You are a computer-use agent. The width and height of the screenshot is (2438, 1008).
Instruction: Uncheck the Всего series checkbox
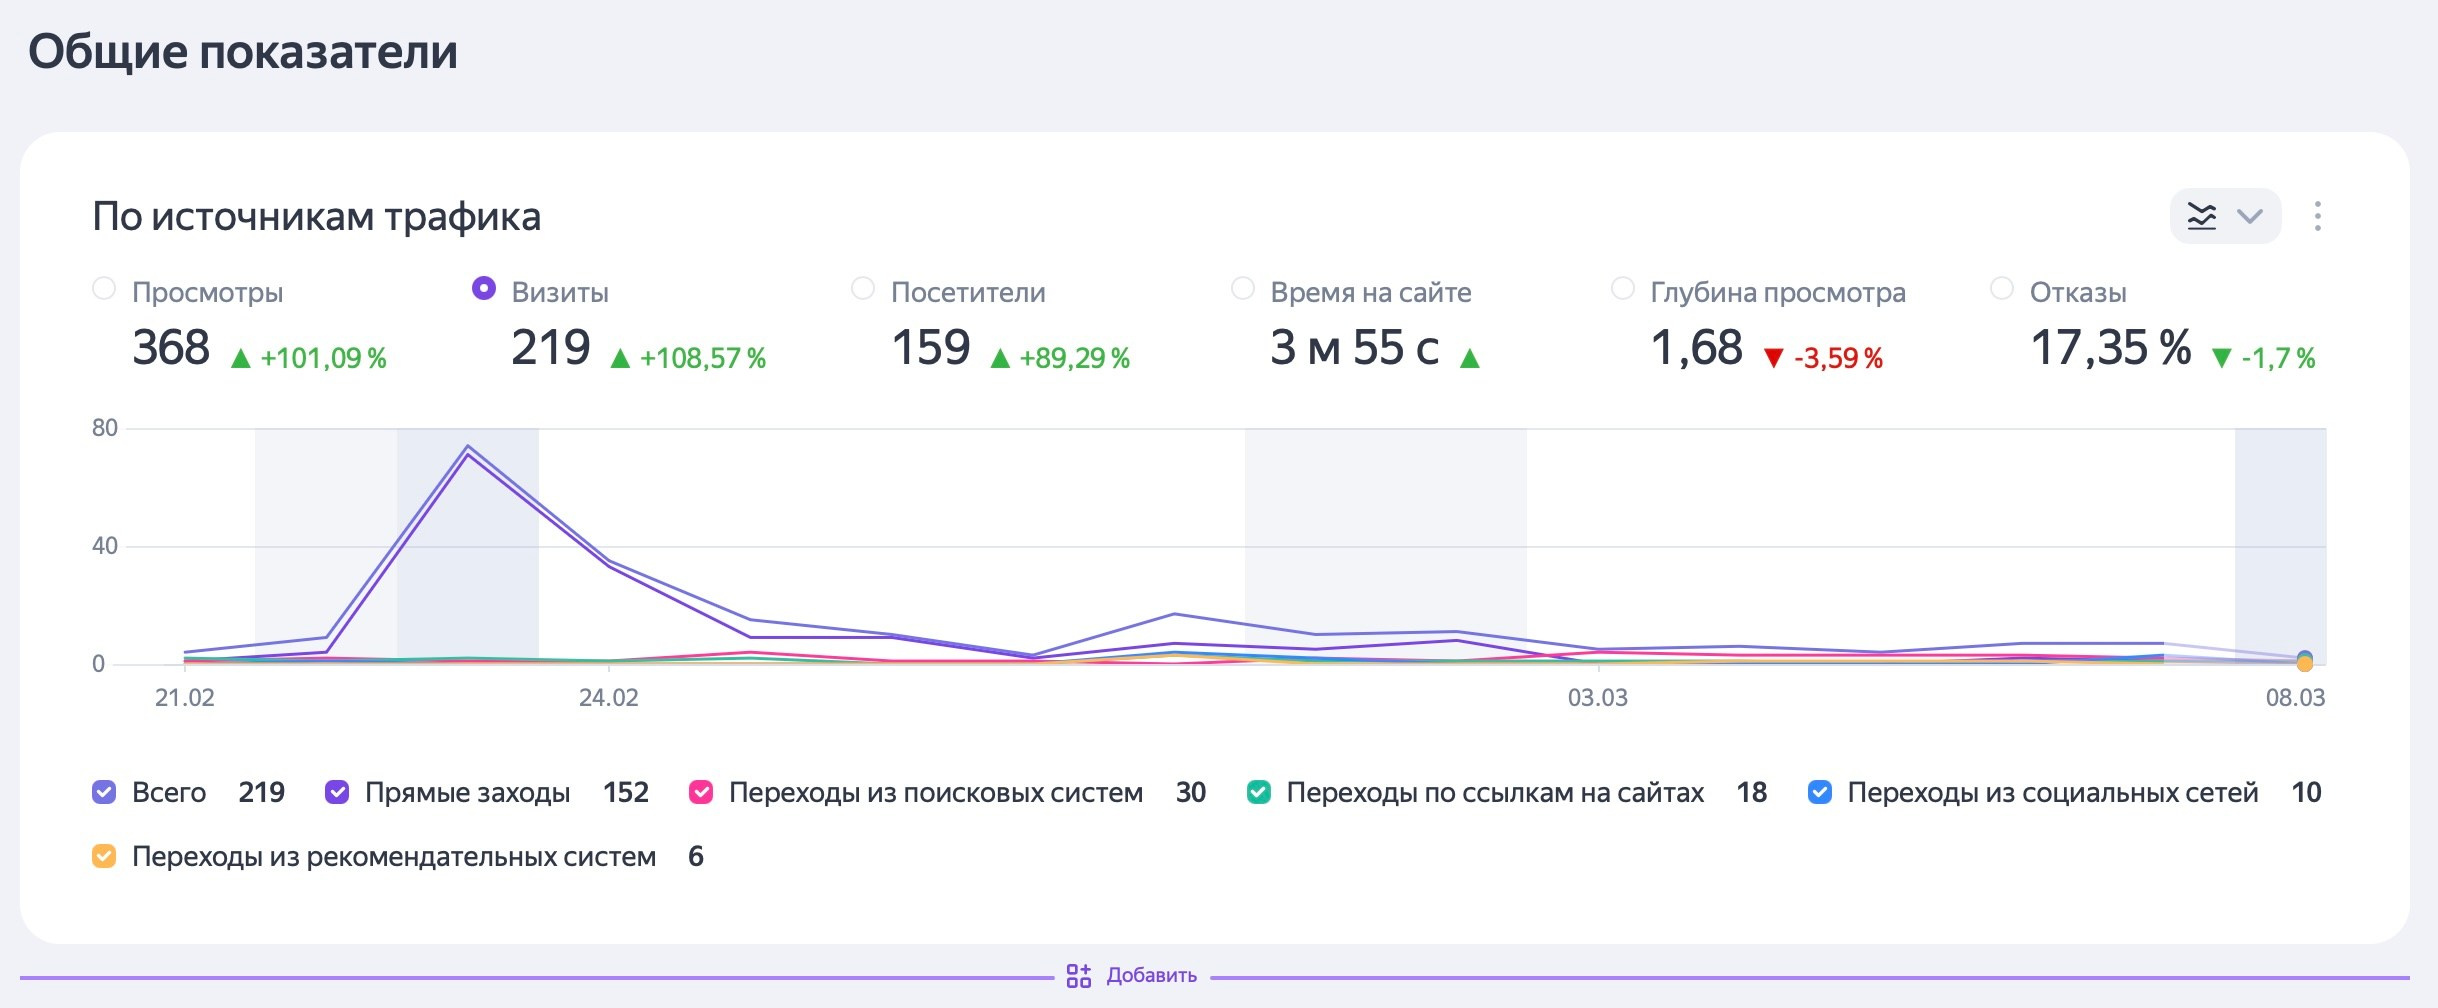[104, 792]
